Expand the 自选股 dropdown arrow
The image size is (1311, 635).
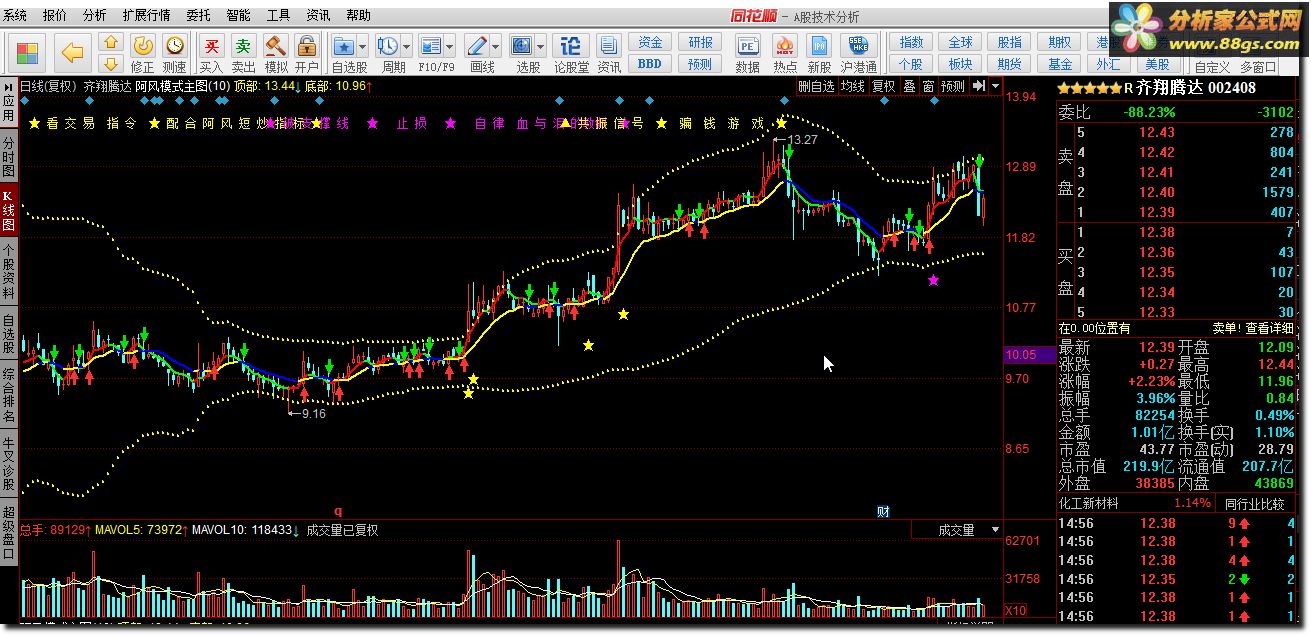tap(363, 46)
